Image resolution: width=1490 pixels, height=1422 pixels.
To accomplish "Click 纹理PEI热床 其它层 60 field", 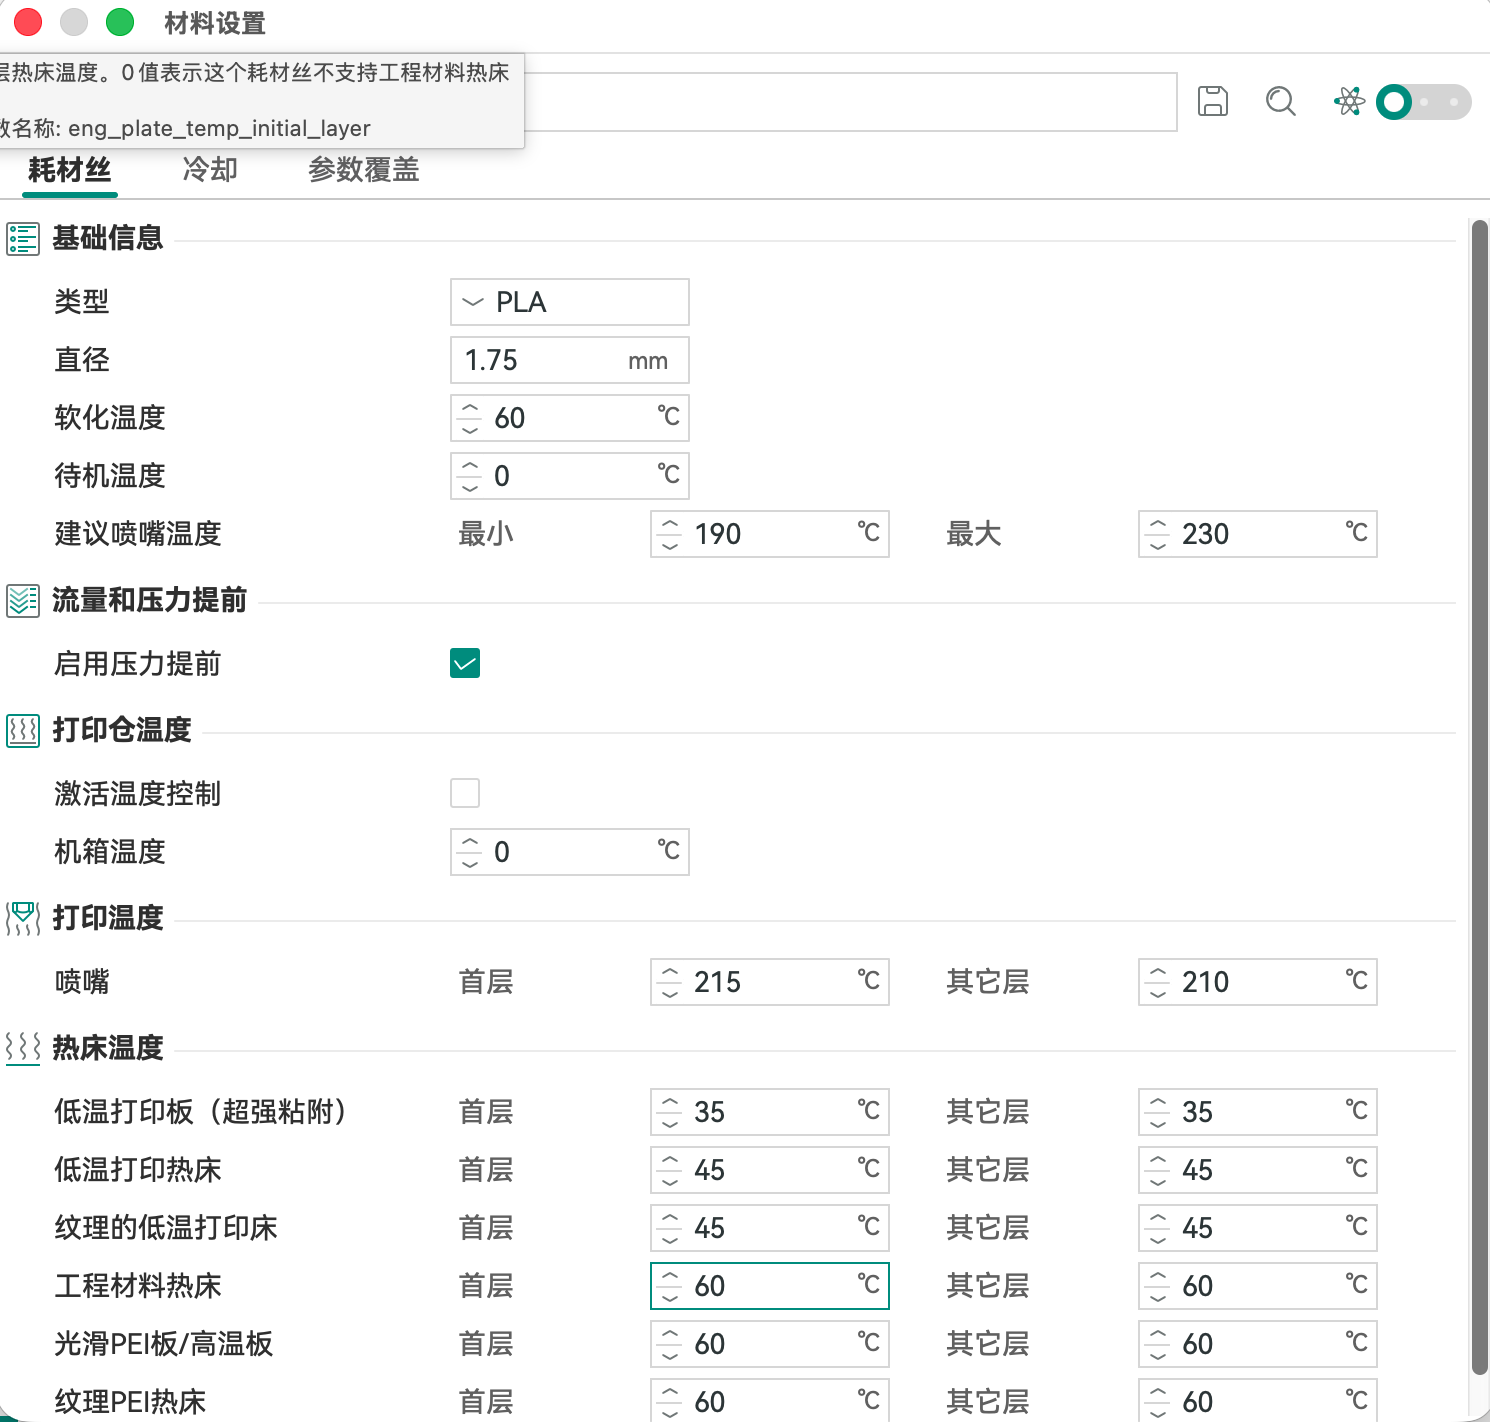I will (1258, 1400).
